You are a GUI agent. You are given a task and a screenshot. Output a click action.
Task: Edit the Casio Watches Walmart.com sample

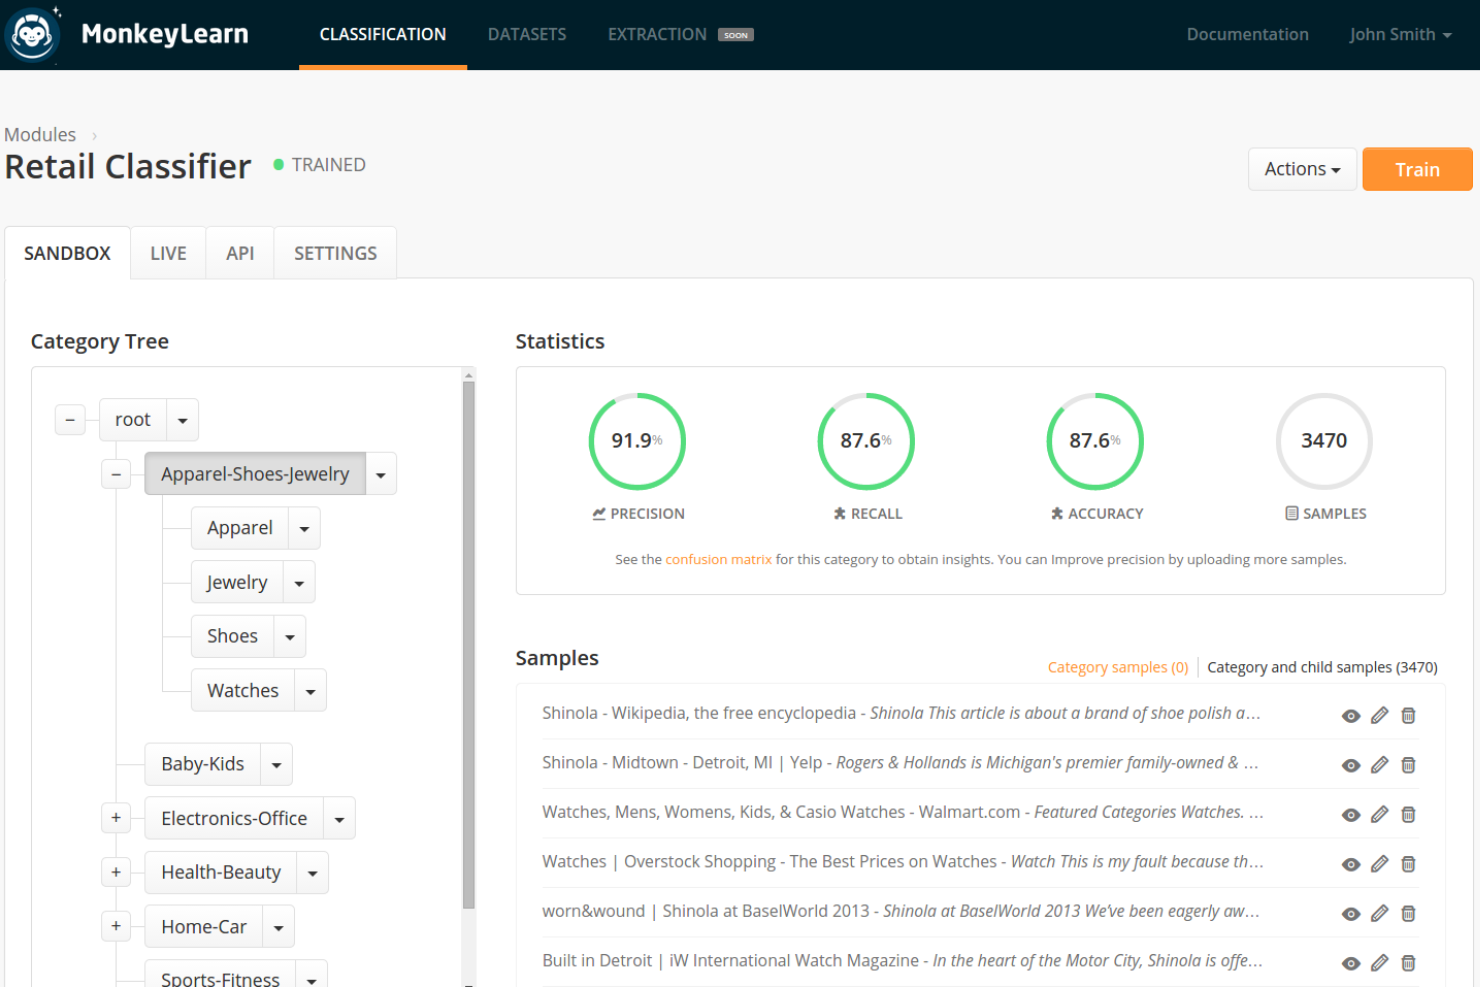1380,814
